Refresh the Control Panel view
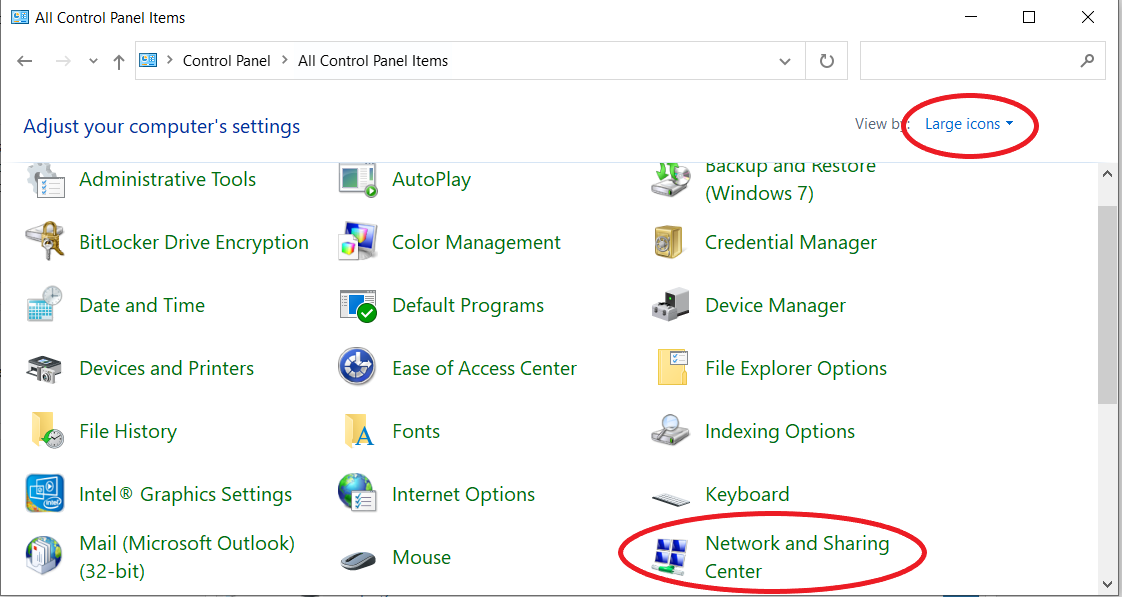Image resolution: width=1122 pixels, height=597 pixels. (x=826, y=61)
